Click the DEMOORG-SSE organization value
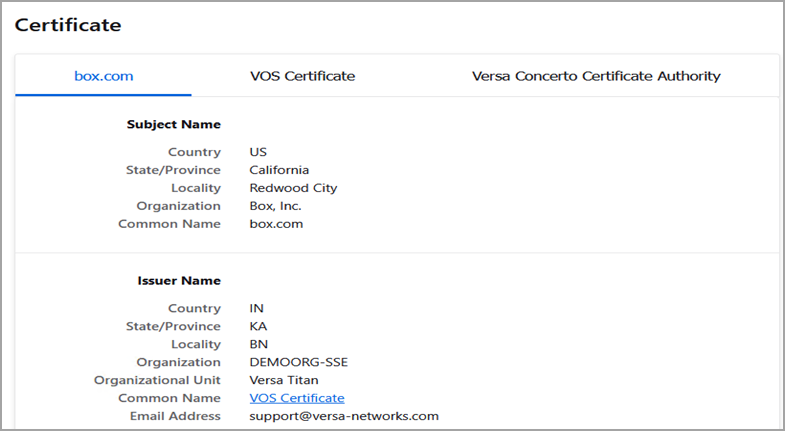The image size is (785, 431). (299, 362)
